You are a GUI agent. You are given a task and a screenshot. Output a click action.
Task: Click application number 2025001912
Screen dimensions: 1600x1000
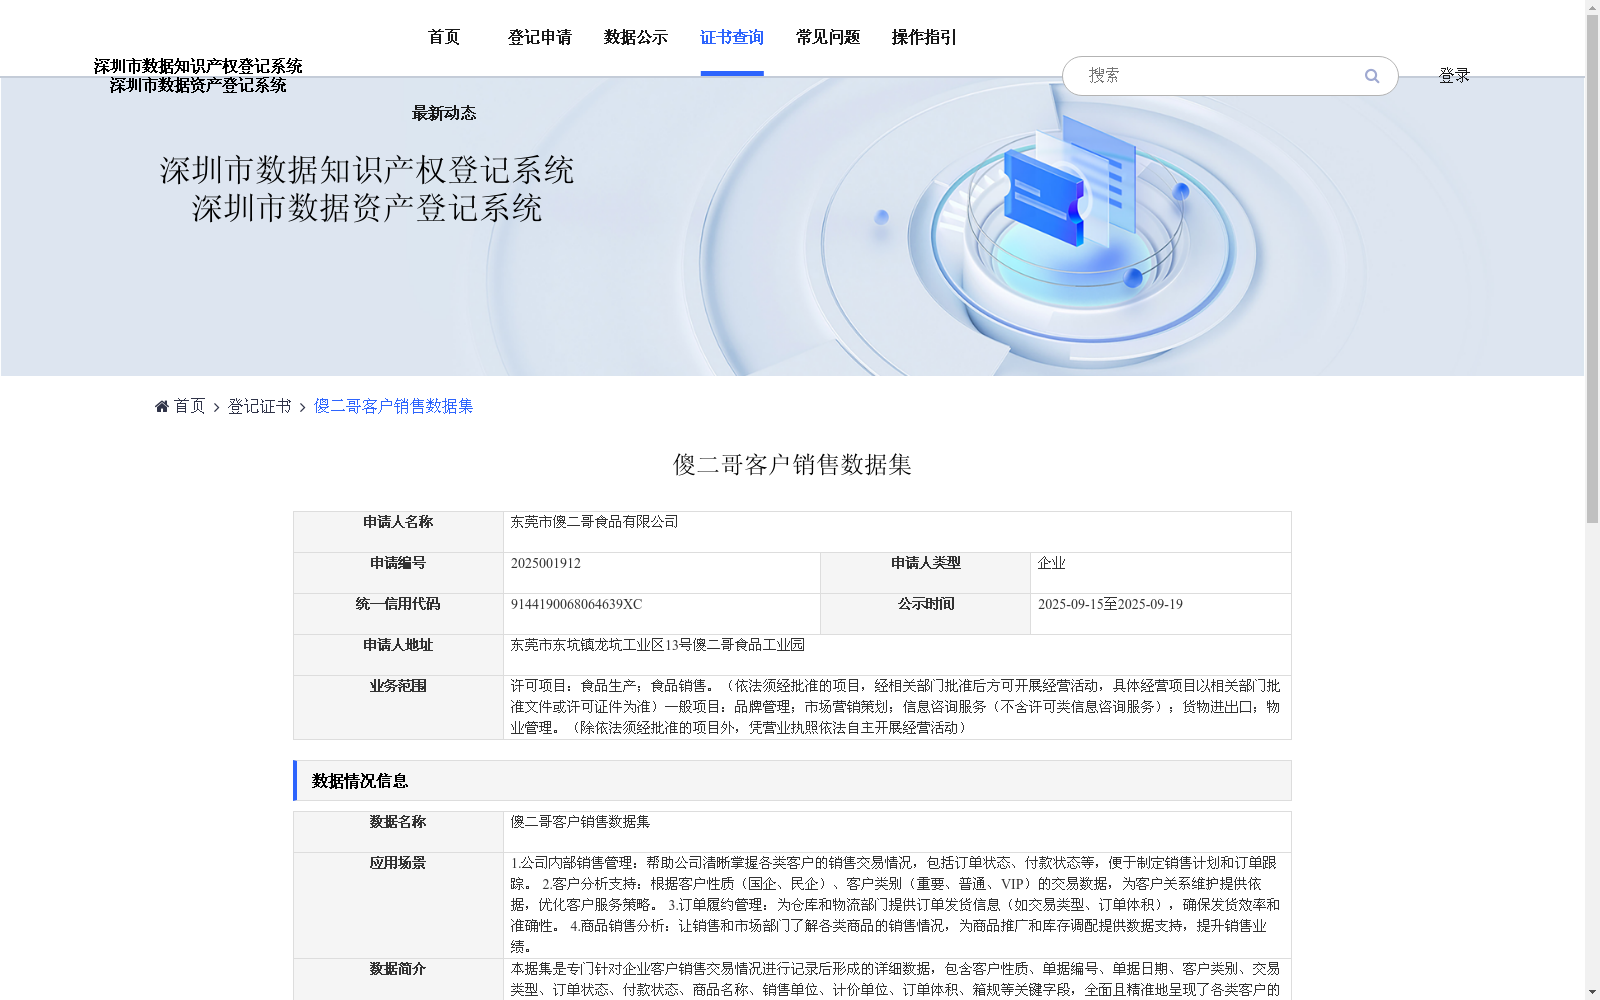546,563
